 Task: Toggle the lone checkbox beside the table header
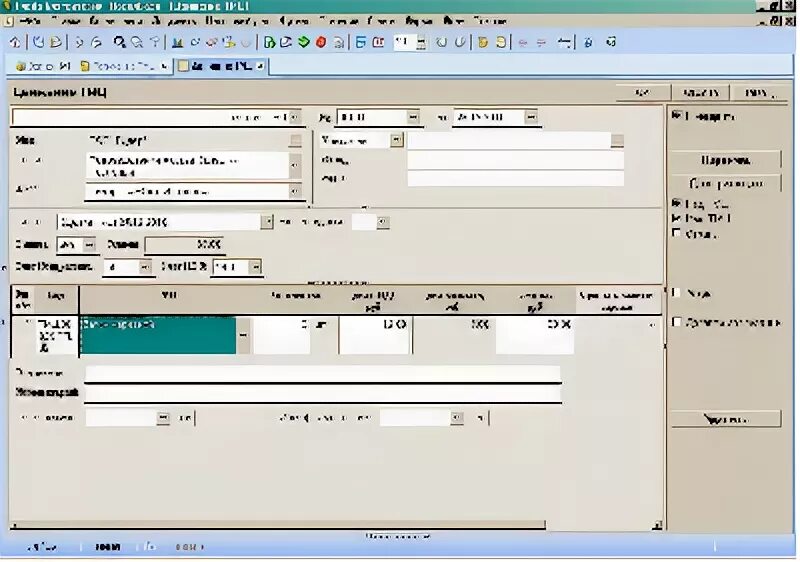677,293
